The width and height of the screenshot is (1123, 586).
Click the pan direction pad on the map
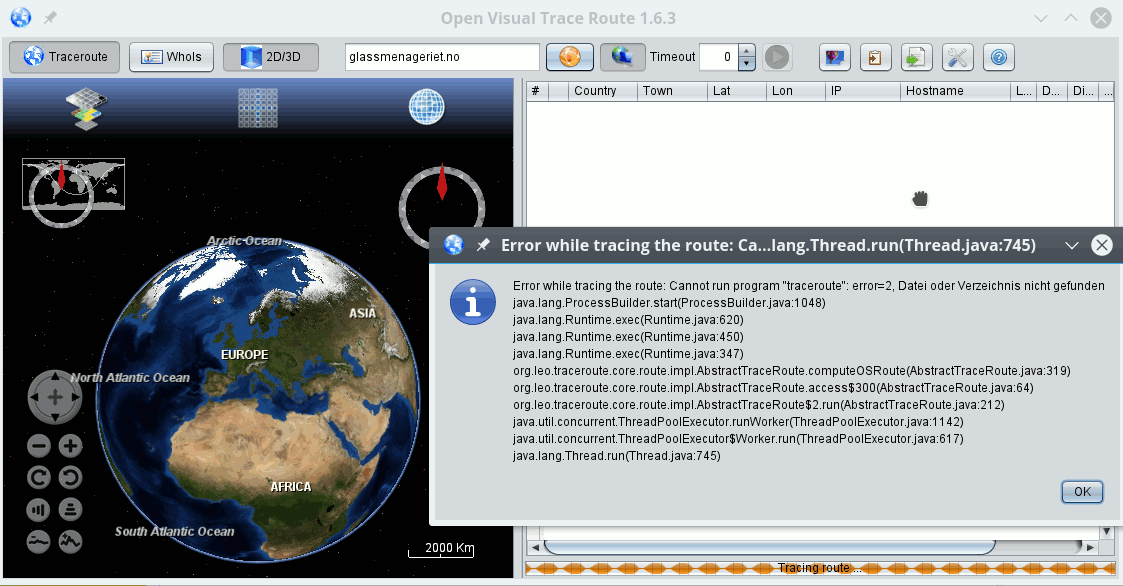55,397
